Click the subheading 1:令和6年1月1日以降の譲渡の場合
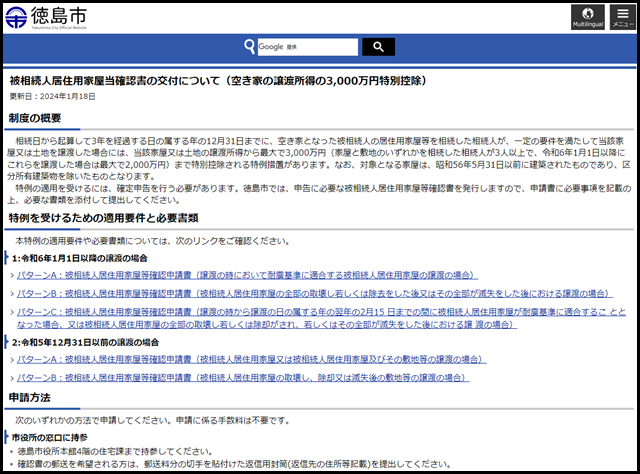The image size is (640, 474). click(80, 258)
